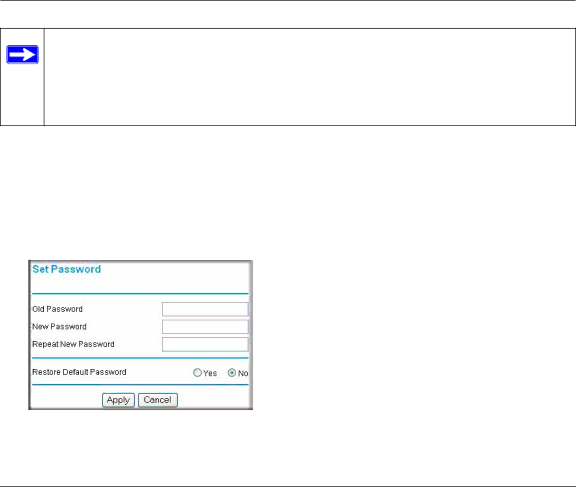Click the divider below Set Password title
Screen dimensions: 576x487
(x=140, y=294)
